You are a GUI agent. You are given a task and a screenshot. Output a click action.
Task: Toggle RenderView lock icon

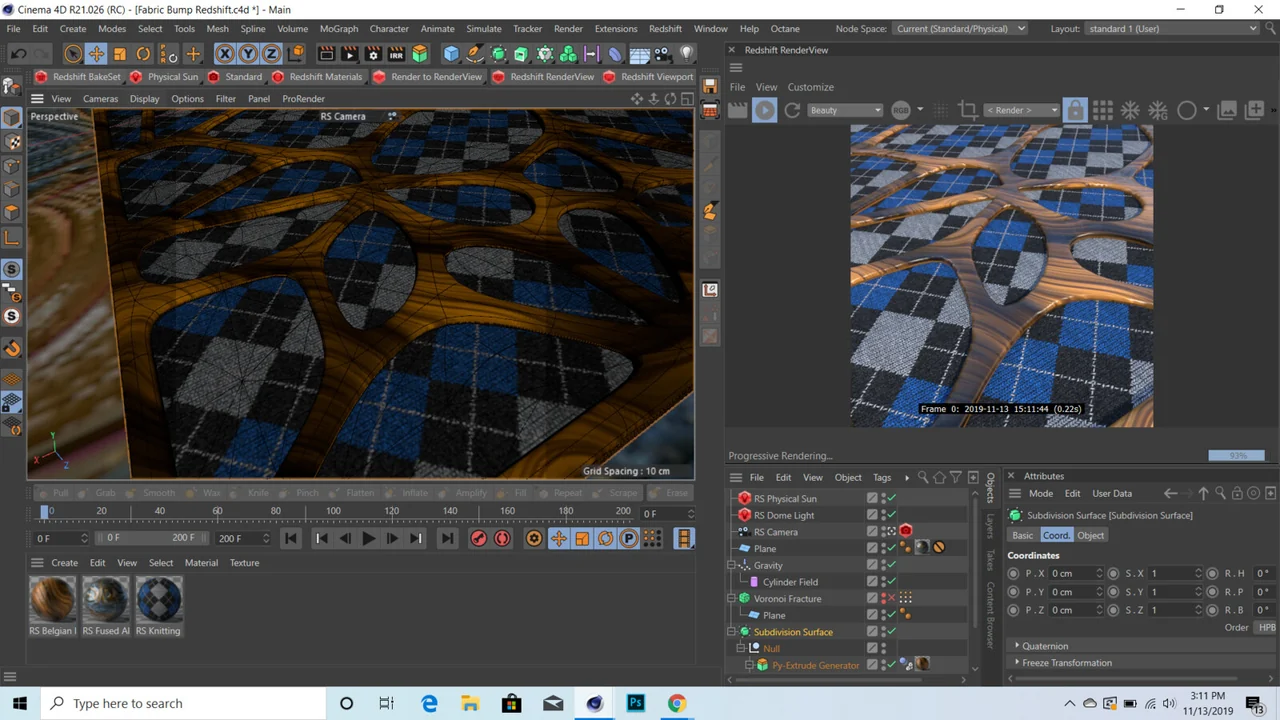pos(1075,110)
